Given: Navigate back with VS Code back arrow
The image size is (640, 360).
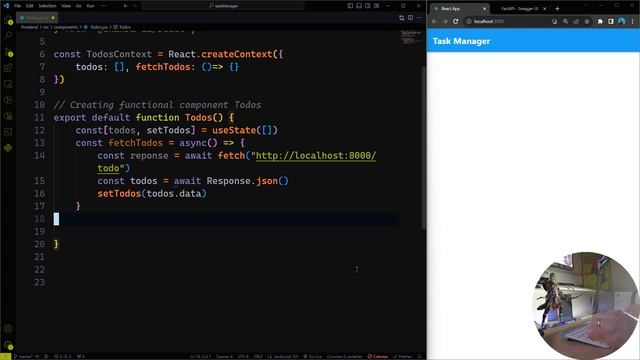Looking at the screenshot, I should (x=126, y=6).
